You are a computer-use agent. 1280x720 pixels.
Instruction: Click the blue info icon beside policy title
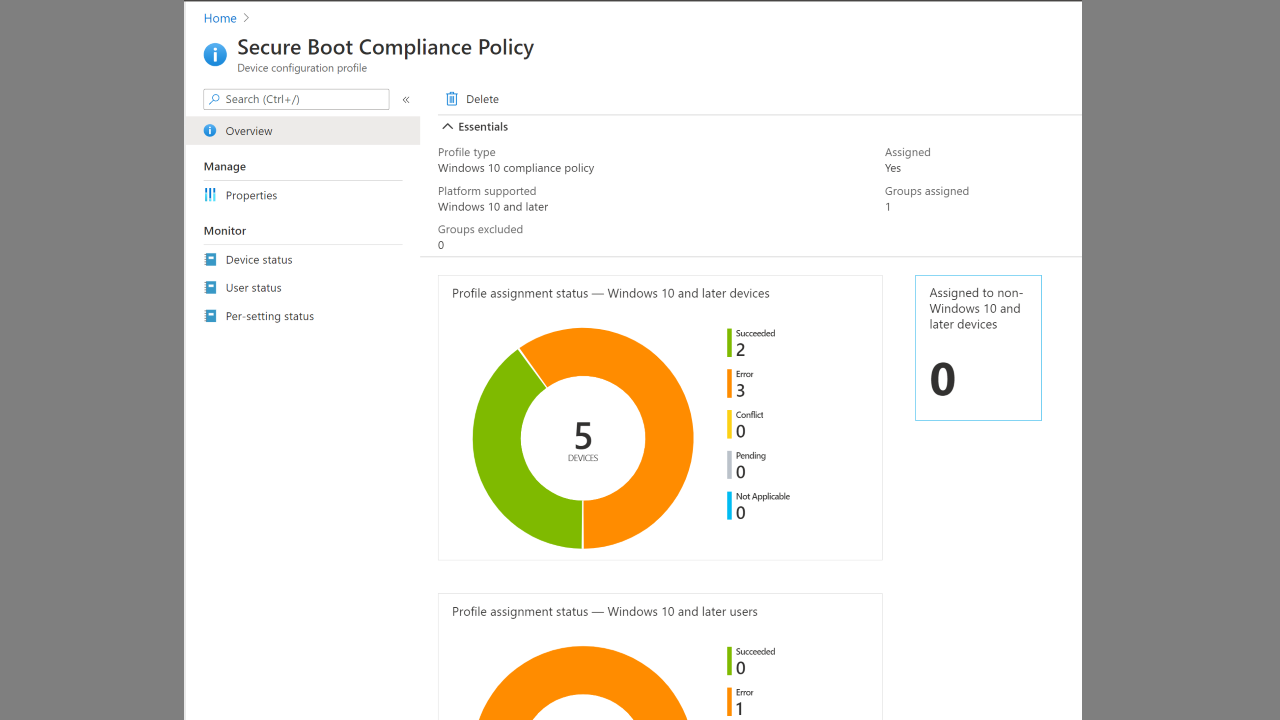[215, 54]
